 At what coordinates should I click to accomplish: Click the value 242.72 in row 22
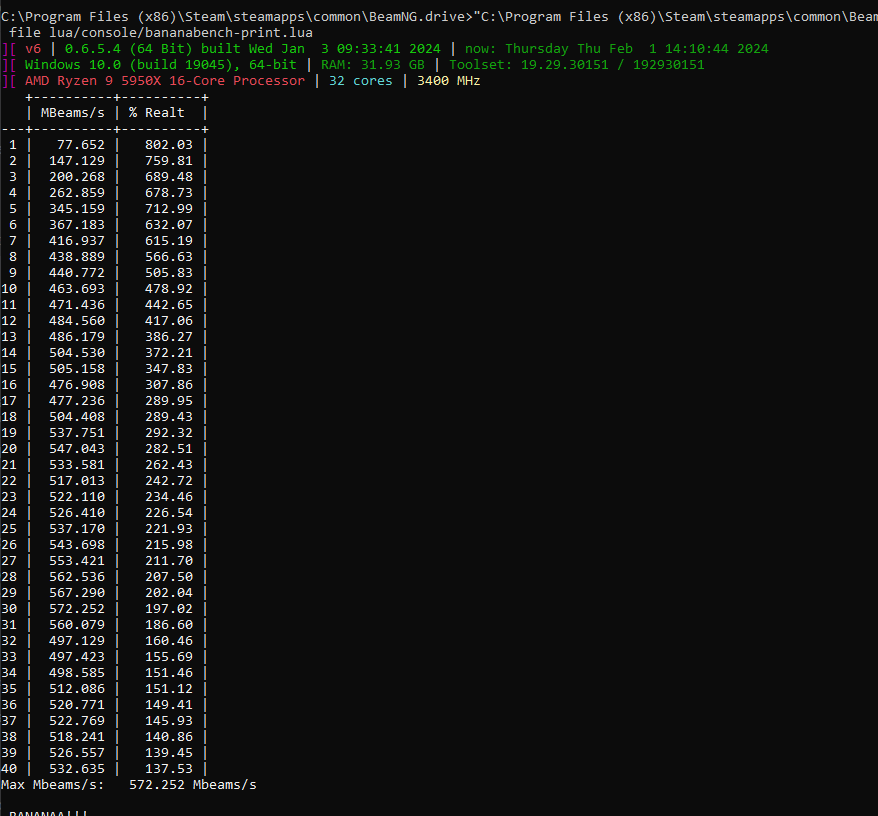coord(169,481)
